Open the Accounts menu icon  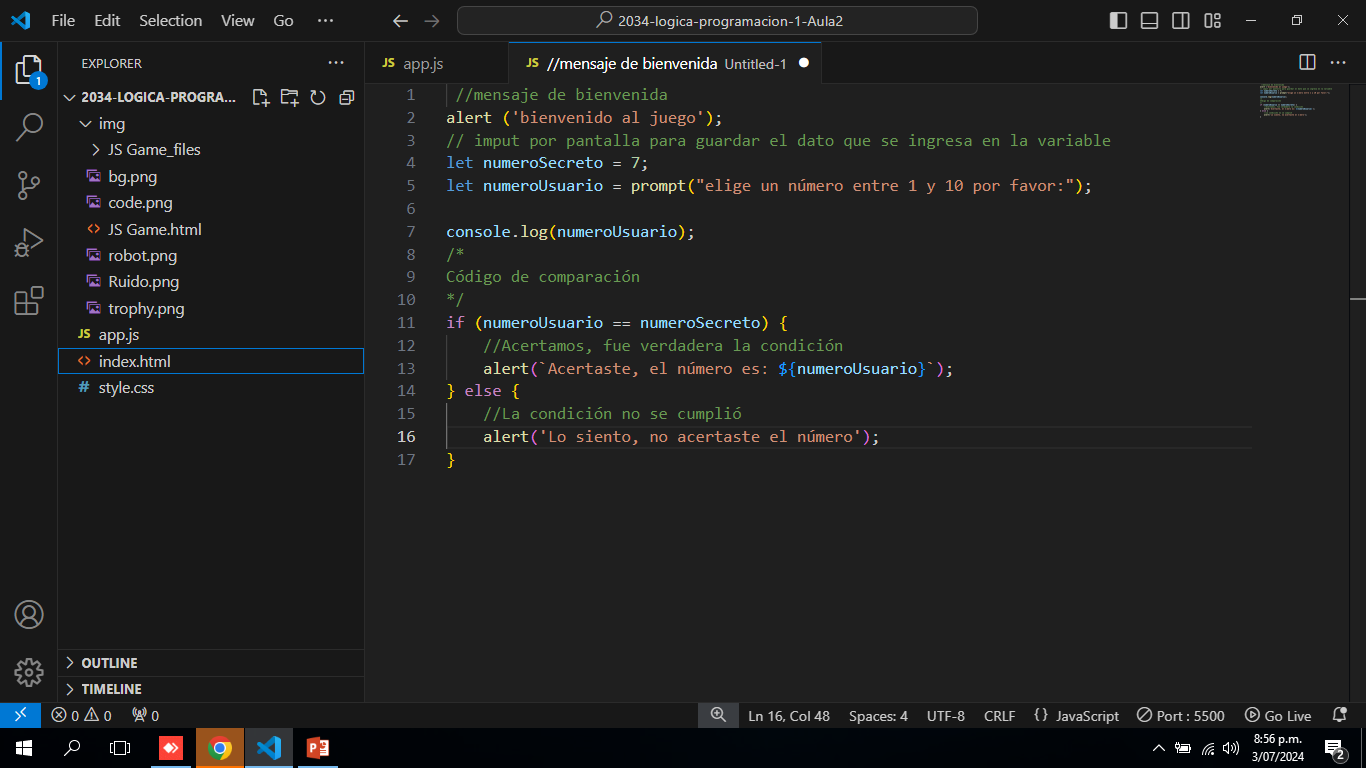(x=29, y=614)
